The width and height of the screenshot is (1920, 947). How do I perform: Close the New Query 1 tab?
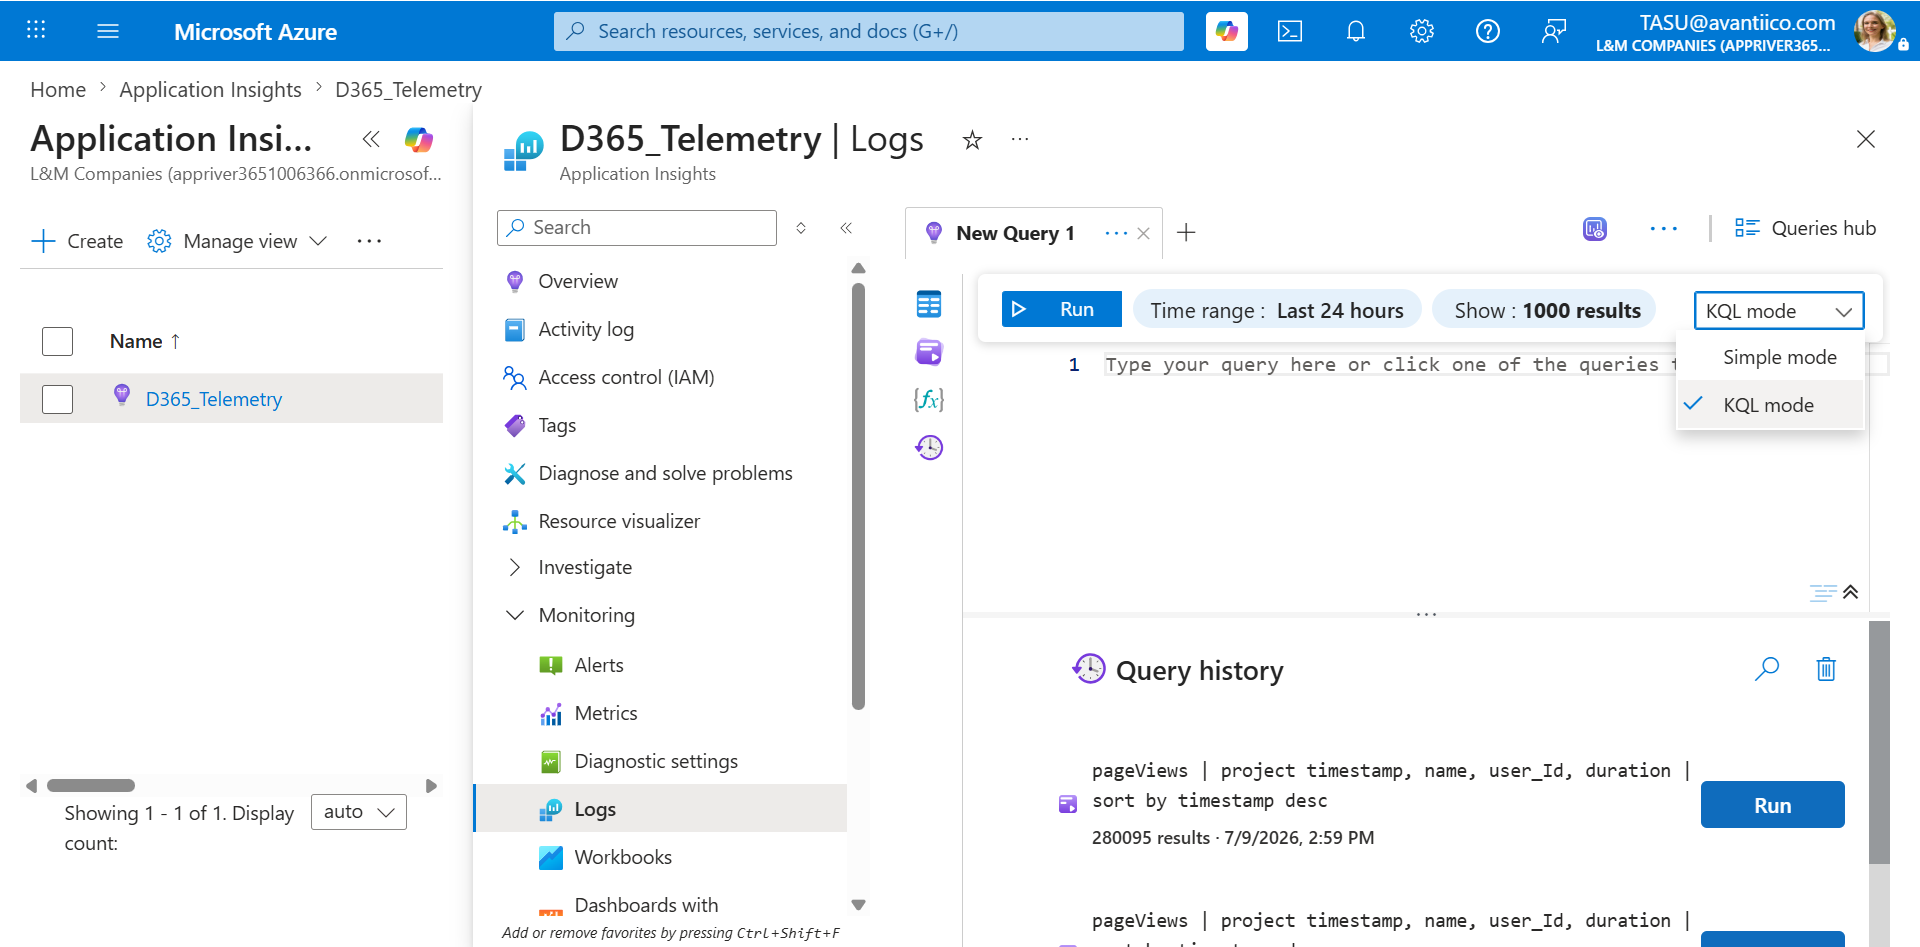[1144, 233]
